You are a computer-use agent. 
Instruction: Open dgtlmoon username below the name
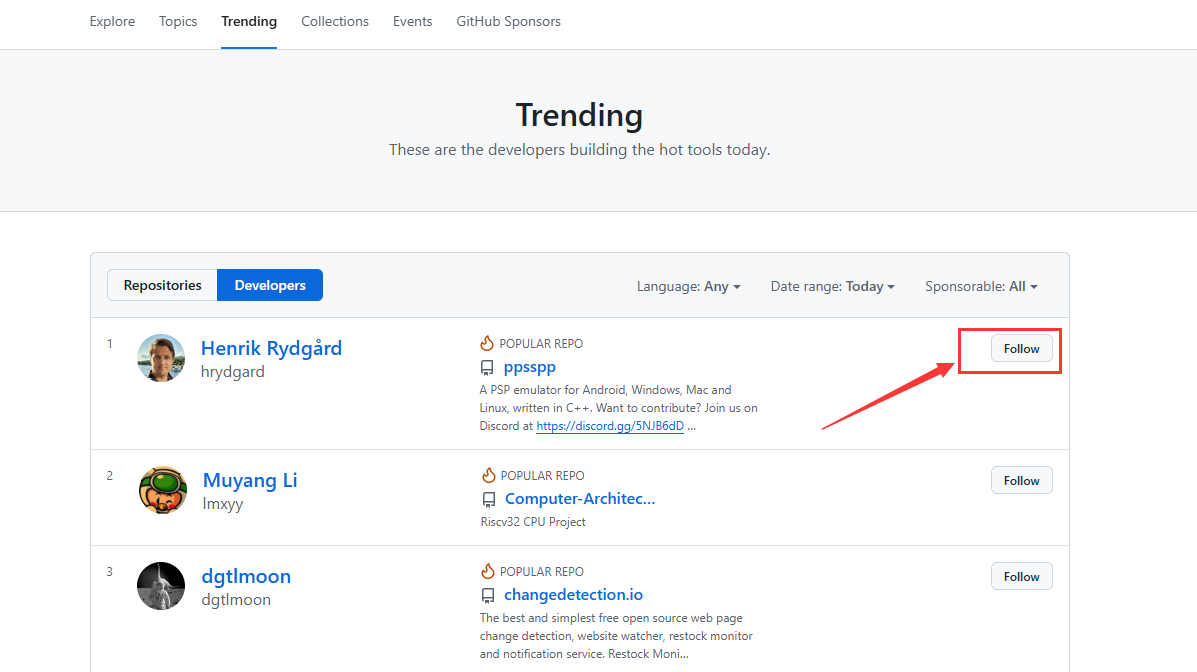pos(236,599)
